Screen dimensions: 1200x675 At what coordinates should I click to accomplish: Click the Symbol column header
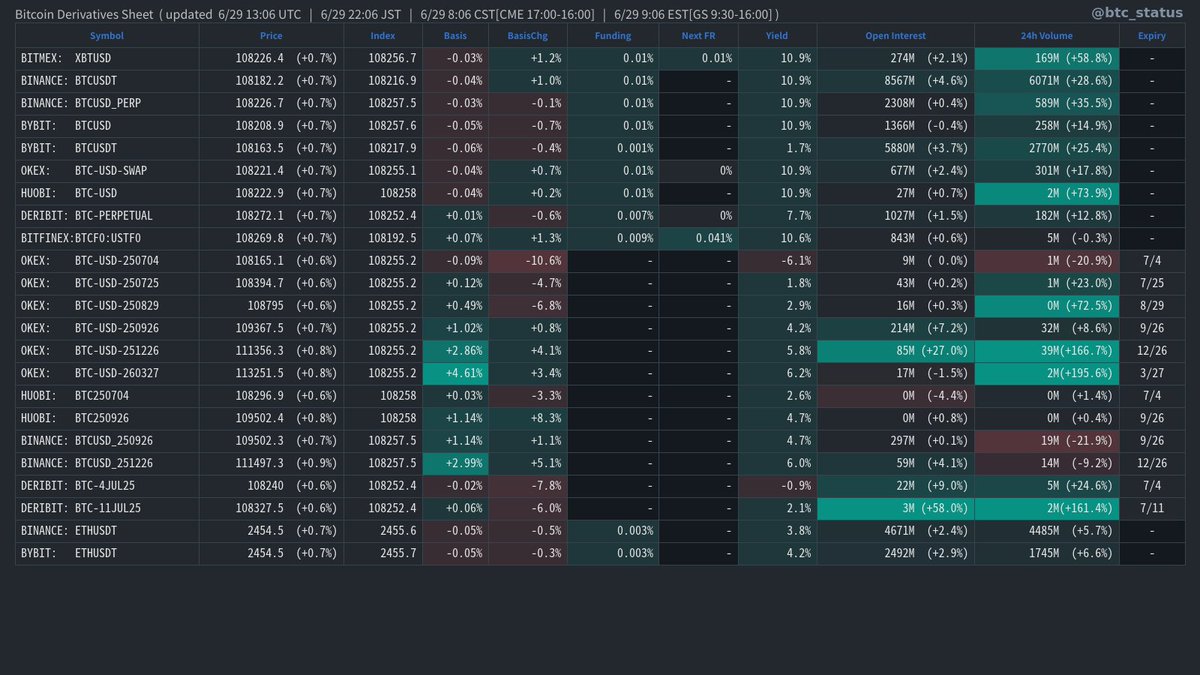(107, 36)
